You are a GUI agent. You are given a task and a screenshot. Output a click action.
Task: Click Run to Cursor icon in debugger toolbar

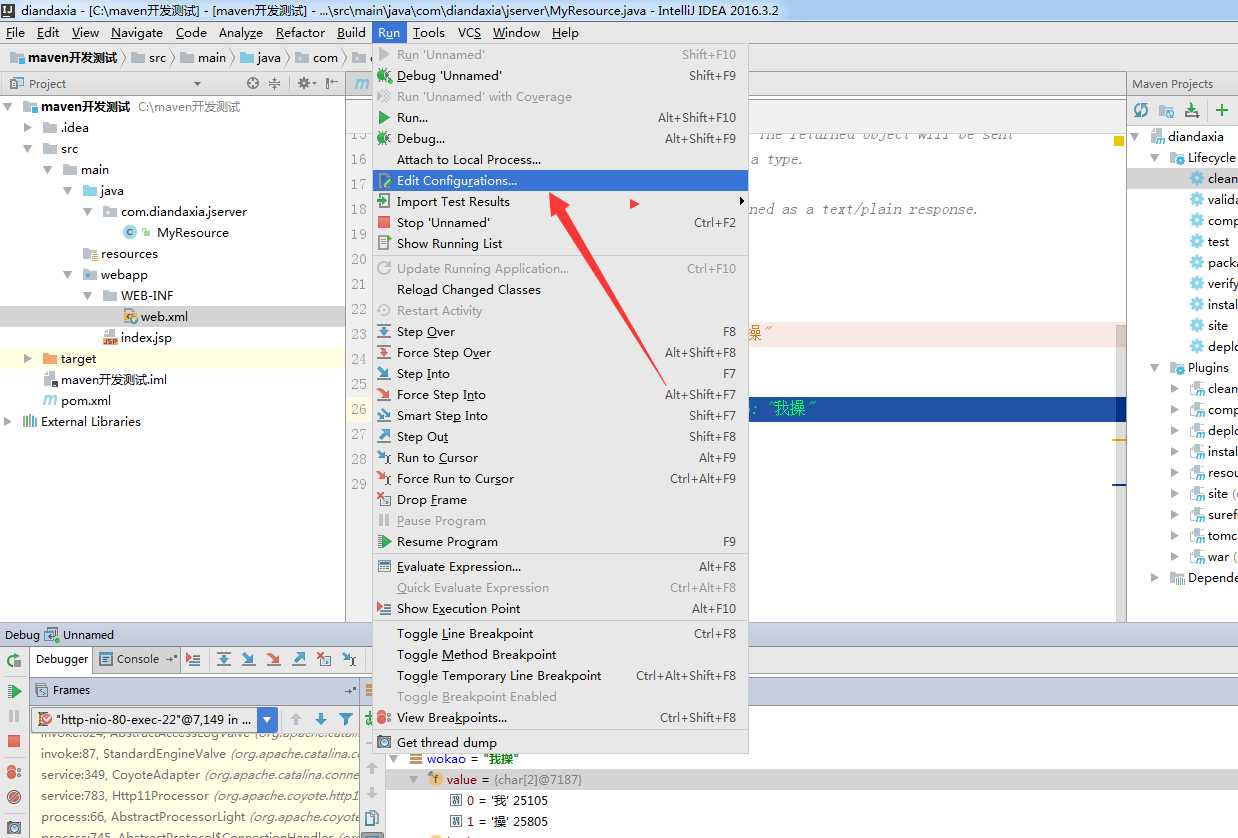click(349, 660)
